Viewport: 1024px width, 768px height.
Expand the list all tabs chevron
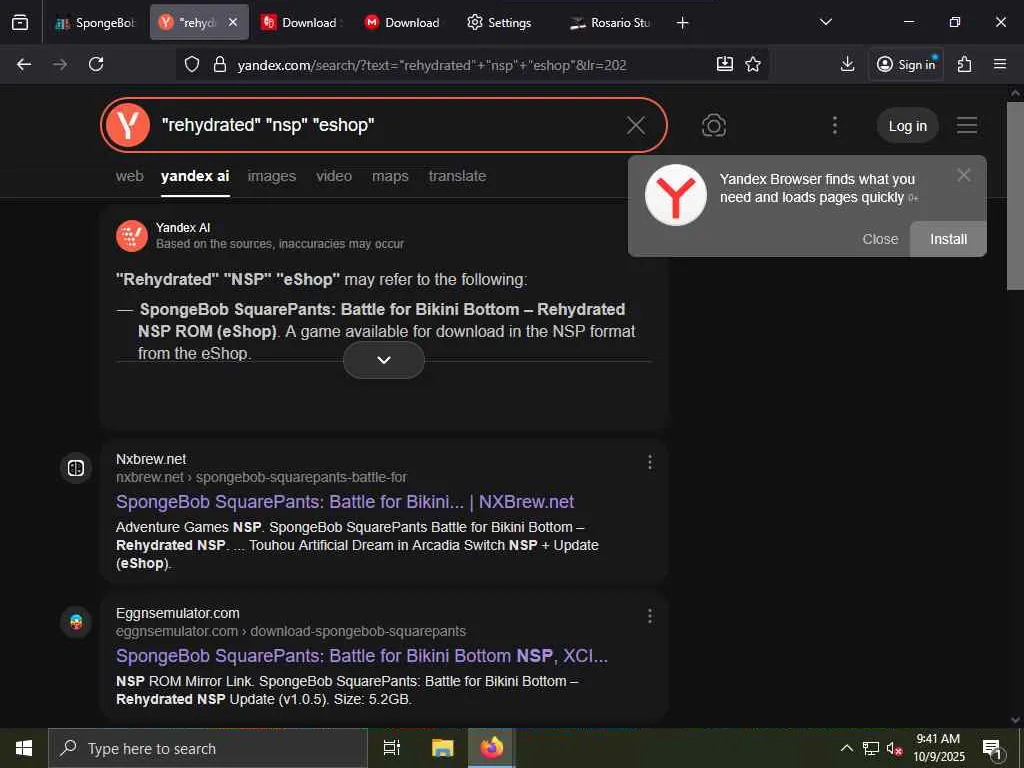[x=825, y=22]
